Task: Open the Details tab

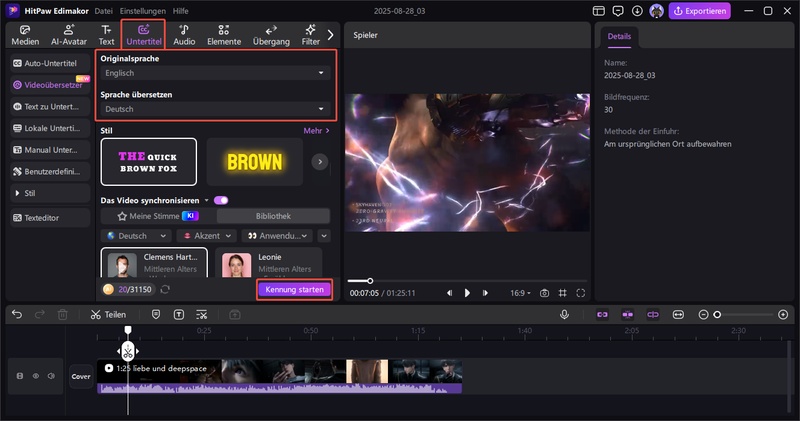Action: (619, 37)
